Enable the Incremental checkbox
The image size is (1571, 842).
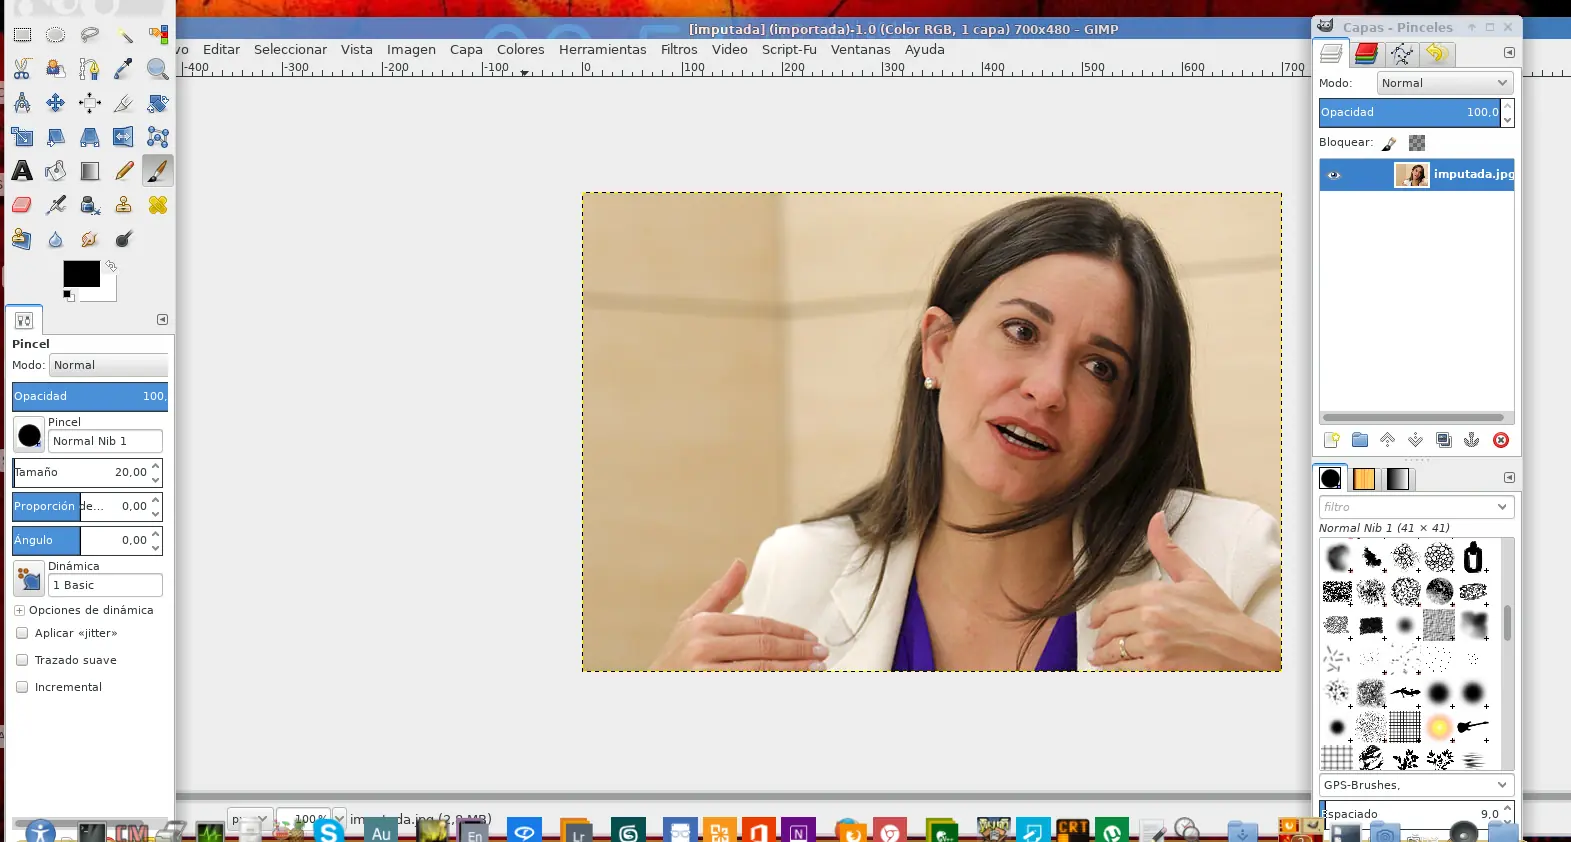[x=22, y=687]
